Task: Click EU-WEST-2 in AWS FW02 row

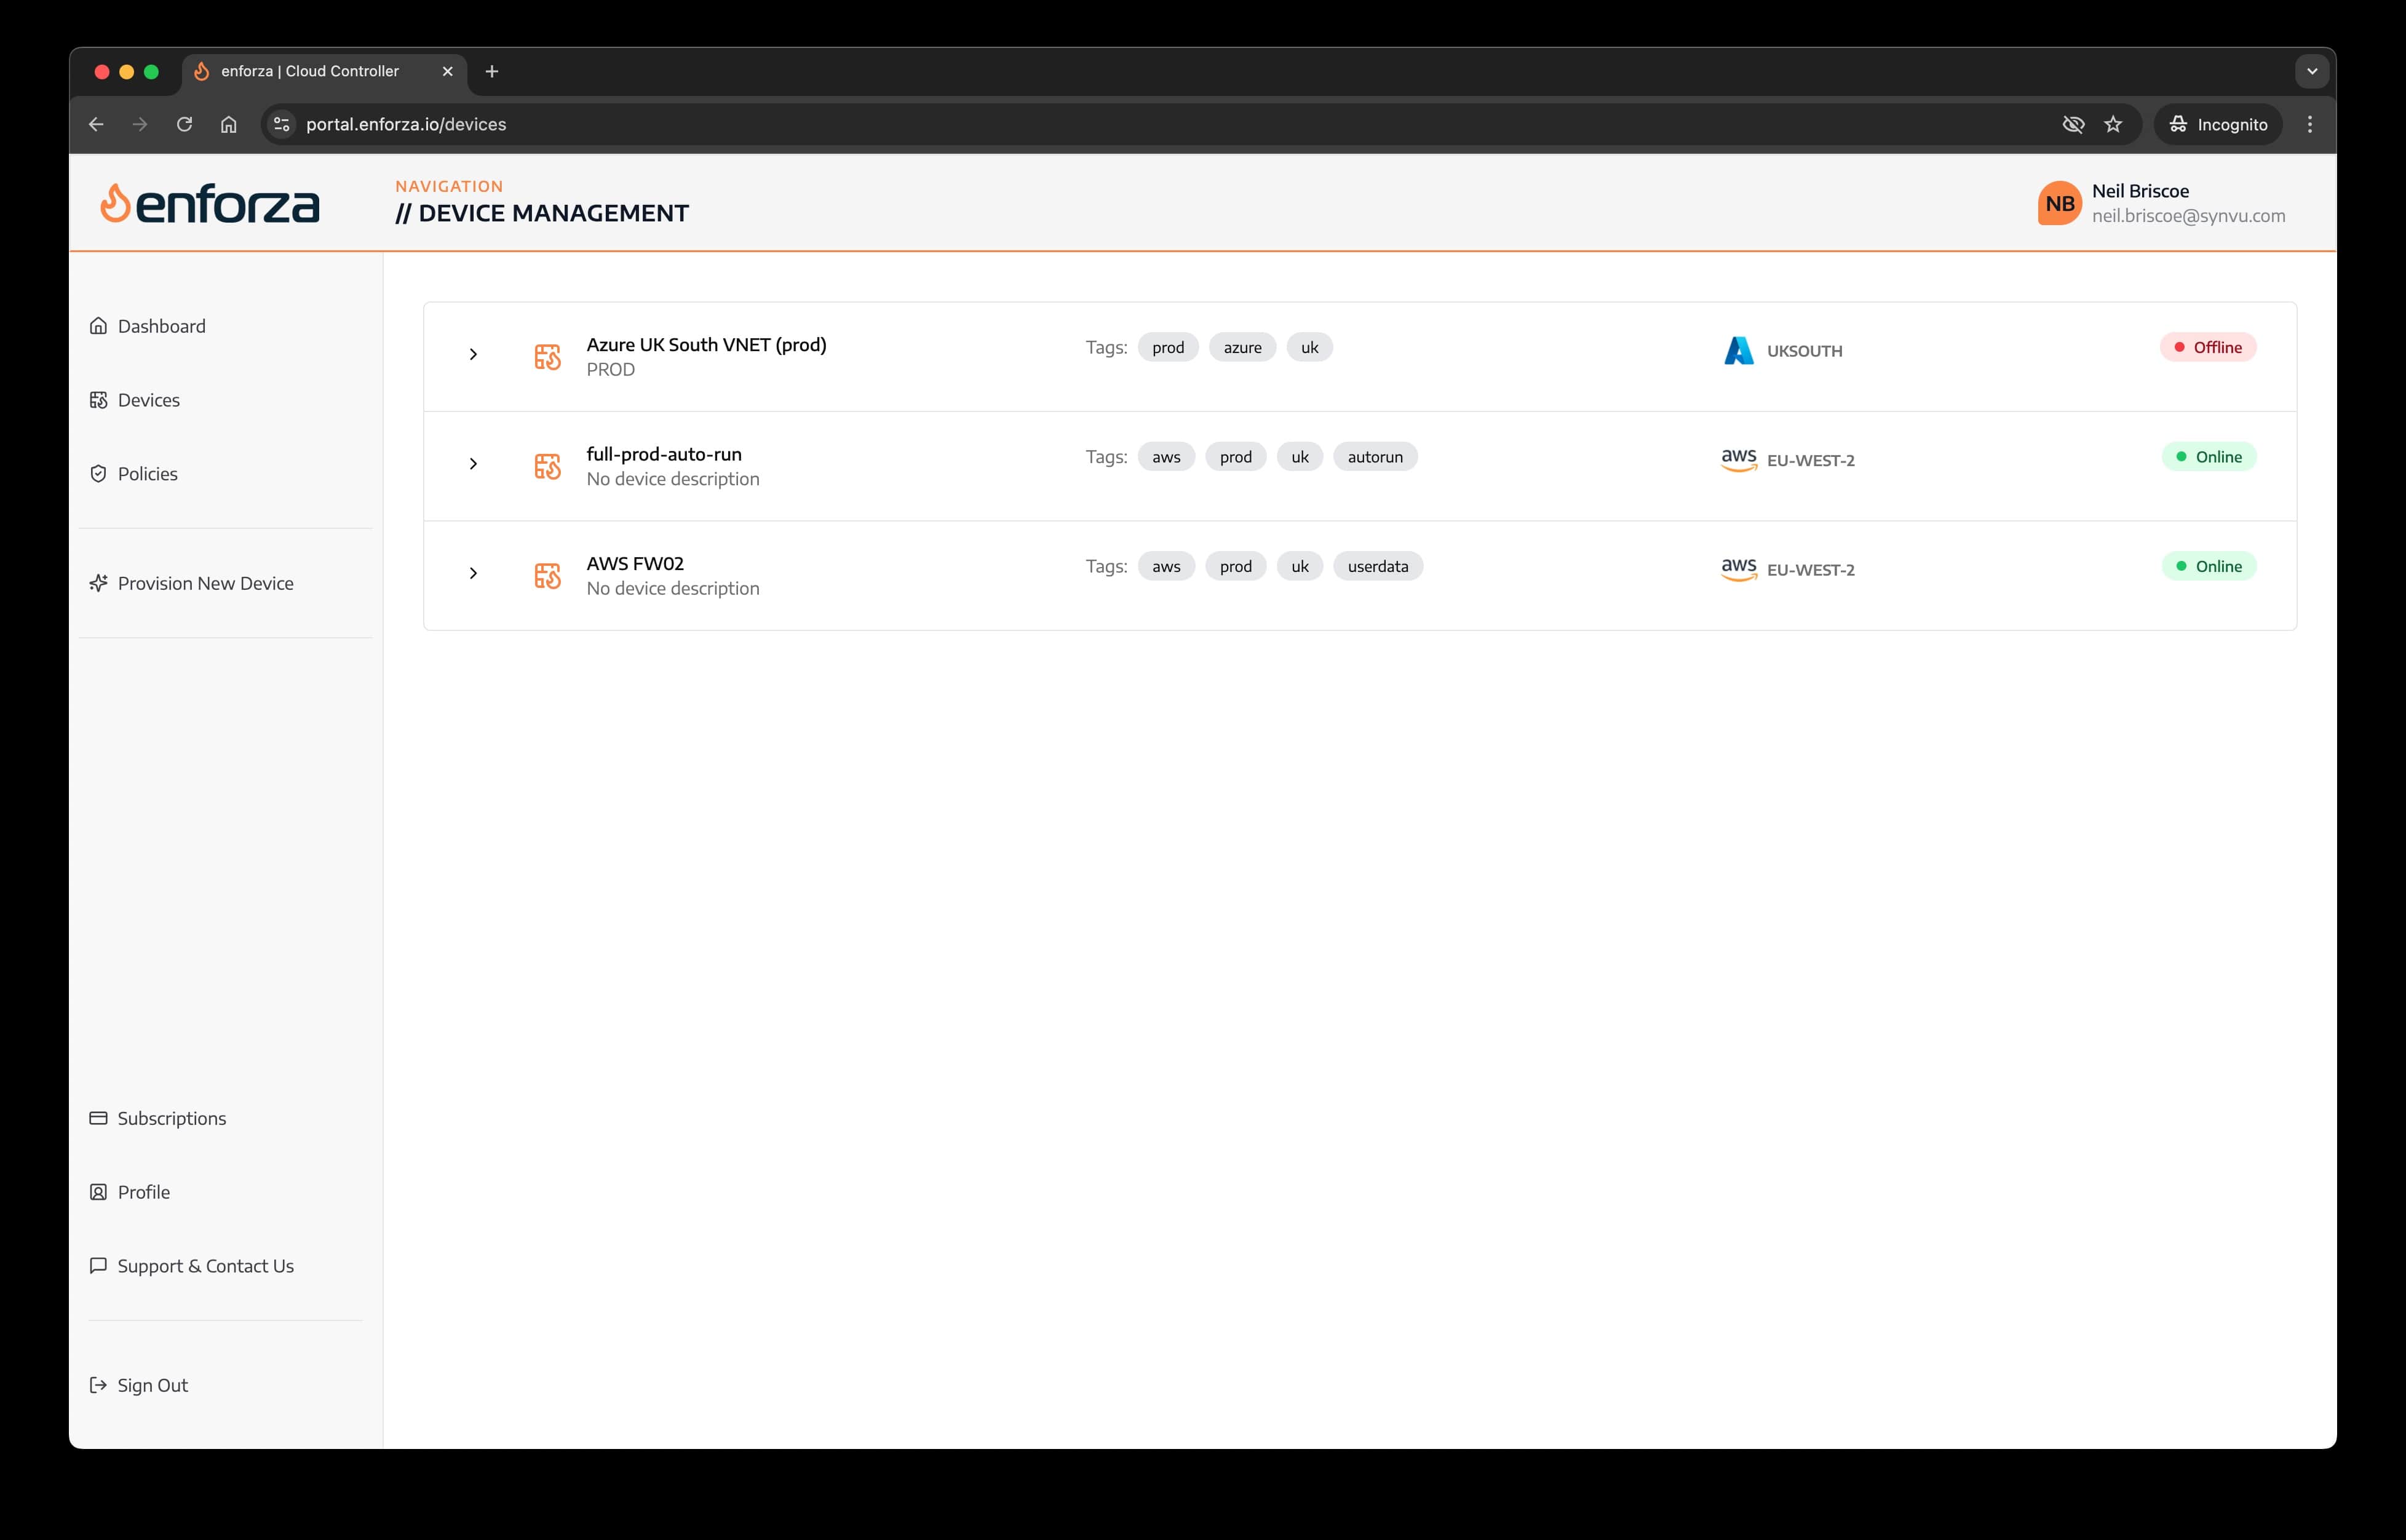Action: pyautogui.click(x=1810, y=570)
